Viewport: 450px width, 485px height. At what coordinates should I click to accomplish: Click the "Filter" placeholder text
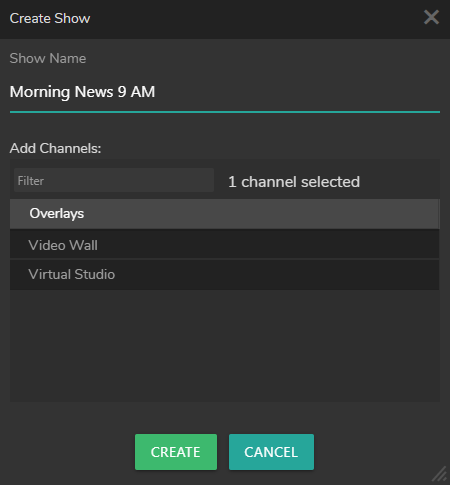pyautogui.click(x=31, y=181)
